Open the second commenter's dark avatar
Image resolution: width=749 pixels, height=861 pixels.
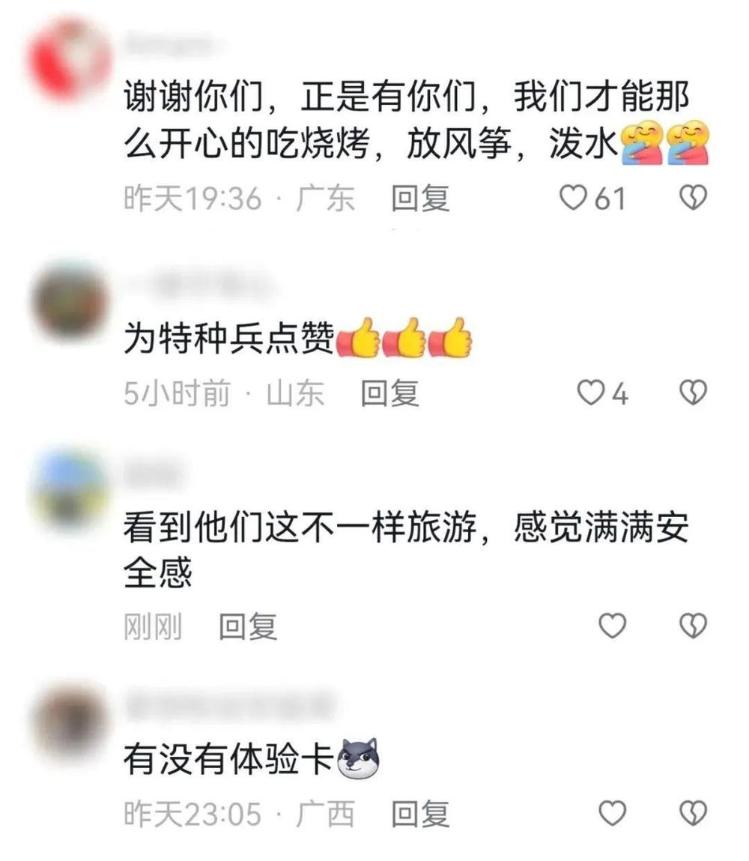pos(70,301)
